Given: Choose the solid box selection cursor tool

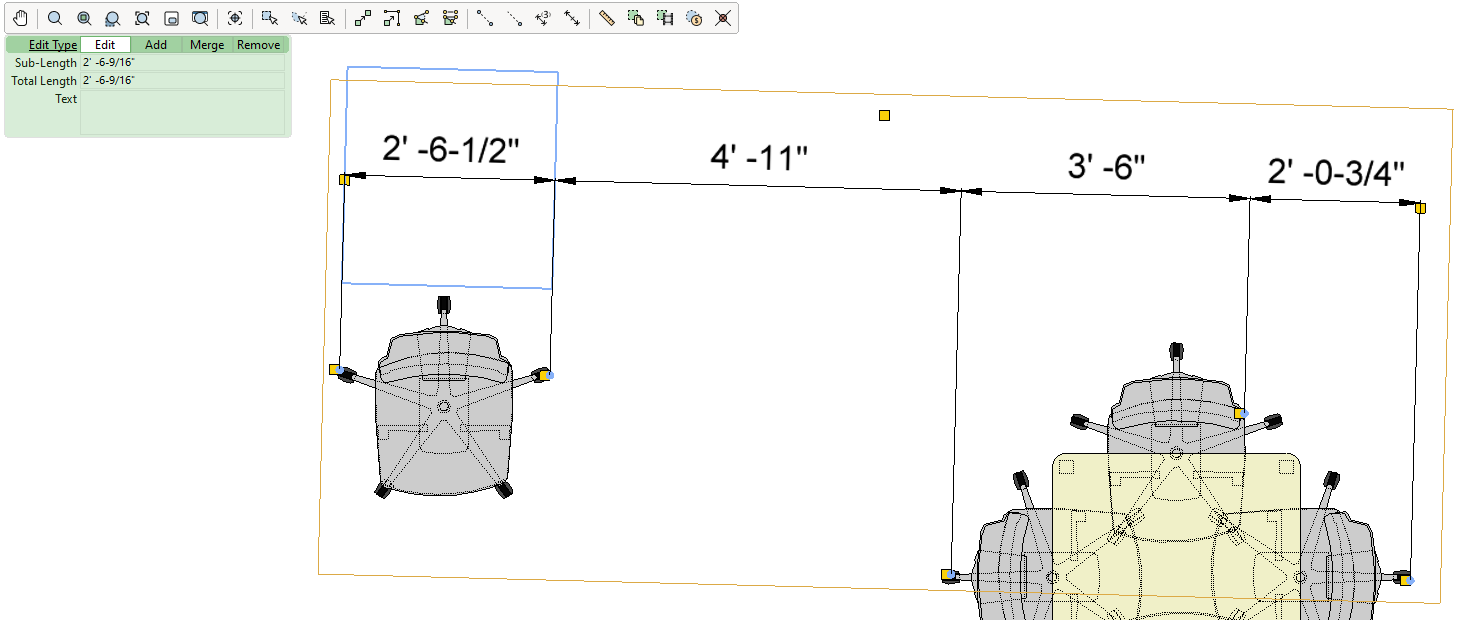Looking at the screenshot, I should [269, 18].
